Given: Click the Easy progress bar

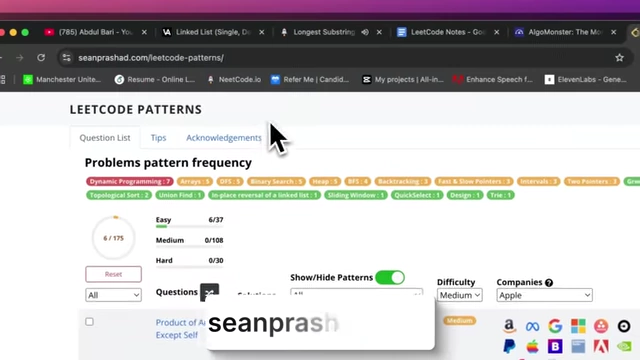Looking at the screenshot, I should 189,226.
